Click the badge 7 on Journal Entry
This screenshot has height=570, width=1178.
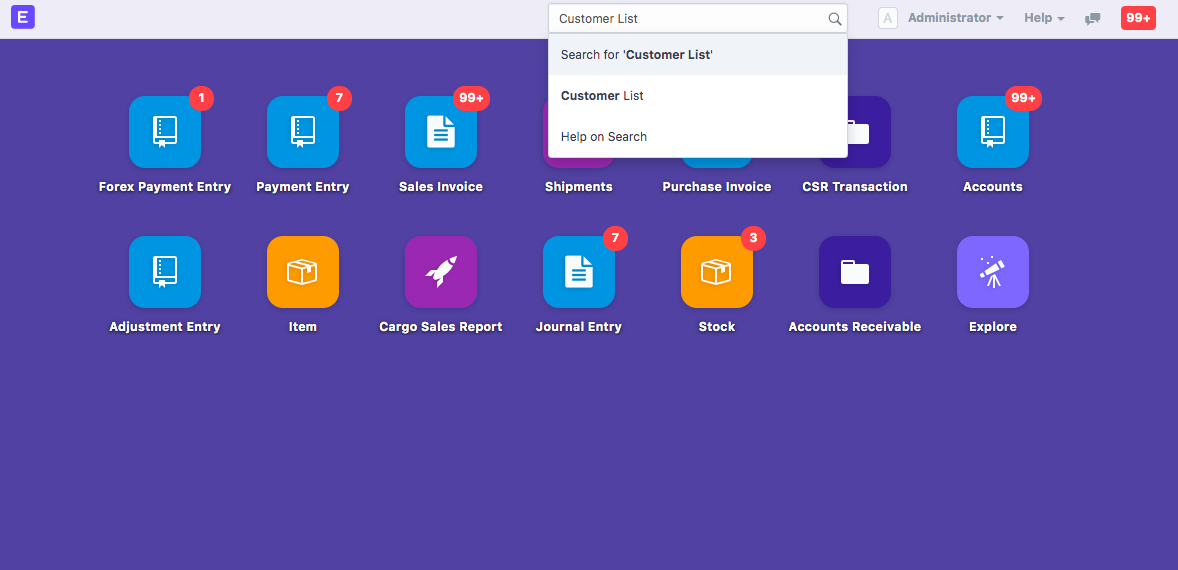click(615, 239)
